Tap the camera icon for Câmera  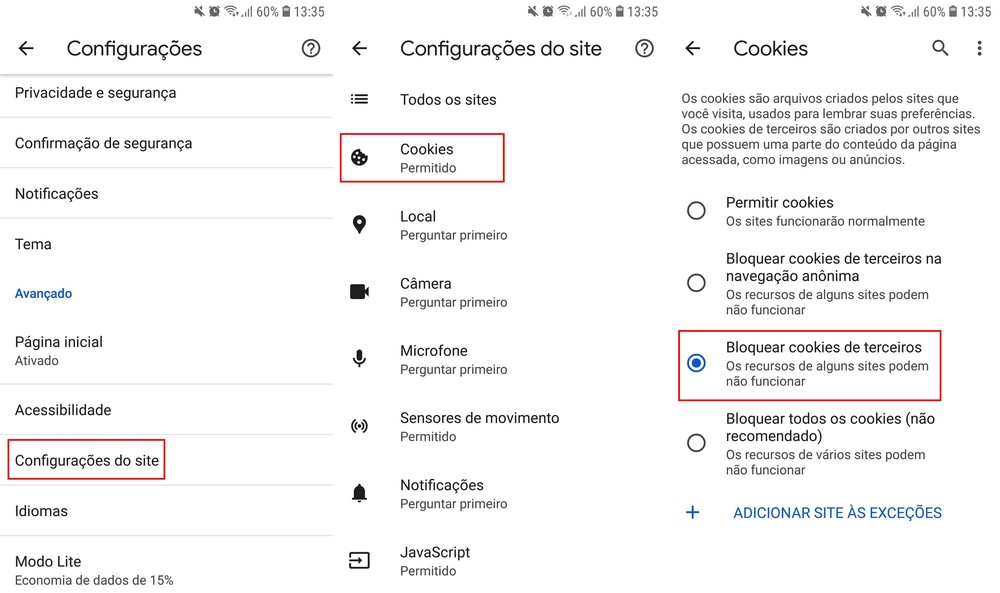(x=360, y=292)
